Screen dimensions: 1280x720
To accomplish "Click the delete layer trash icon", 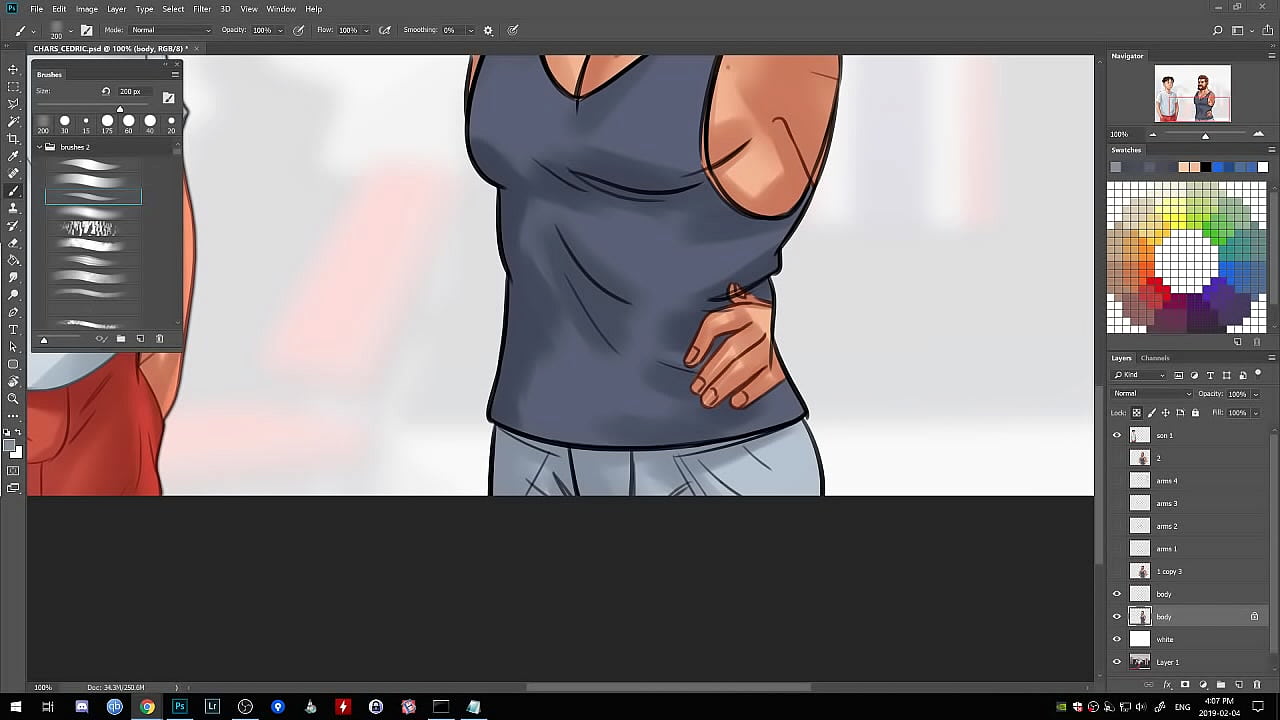I will pos(1257,685).
